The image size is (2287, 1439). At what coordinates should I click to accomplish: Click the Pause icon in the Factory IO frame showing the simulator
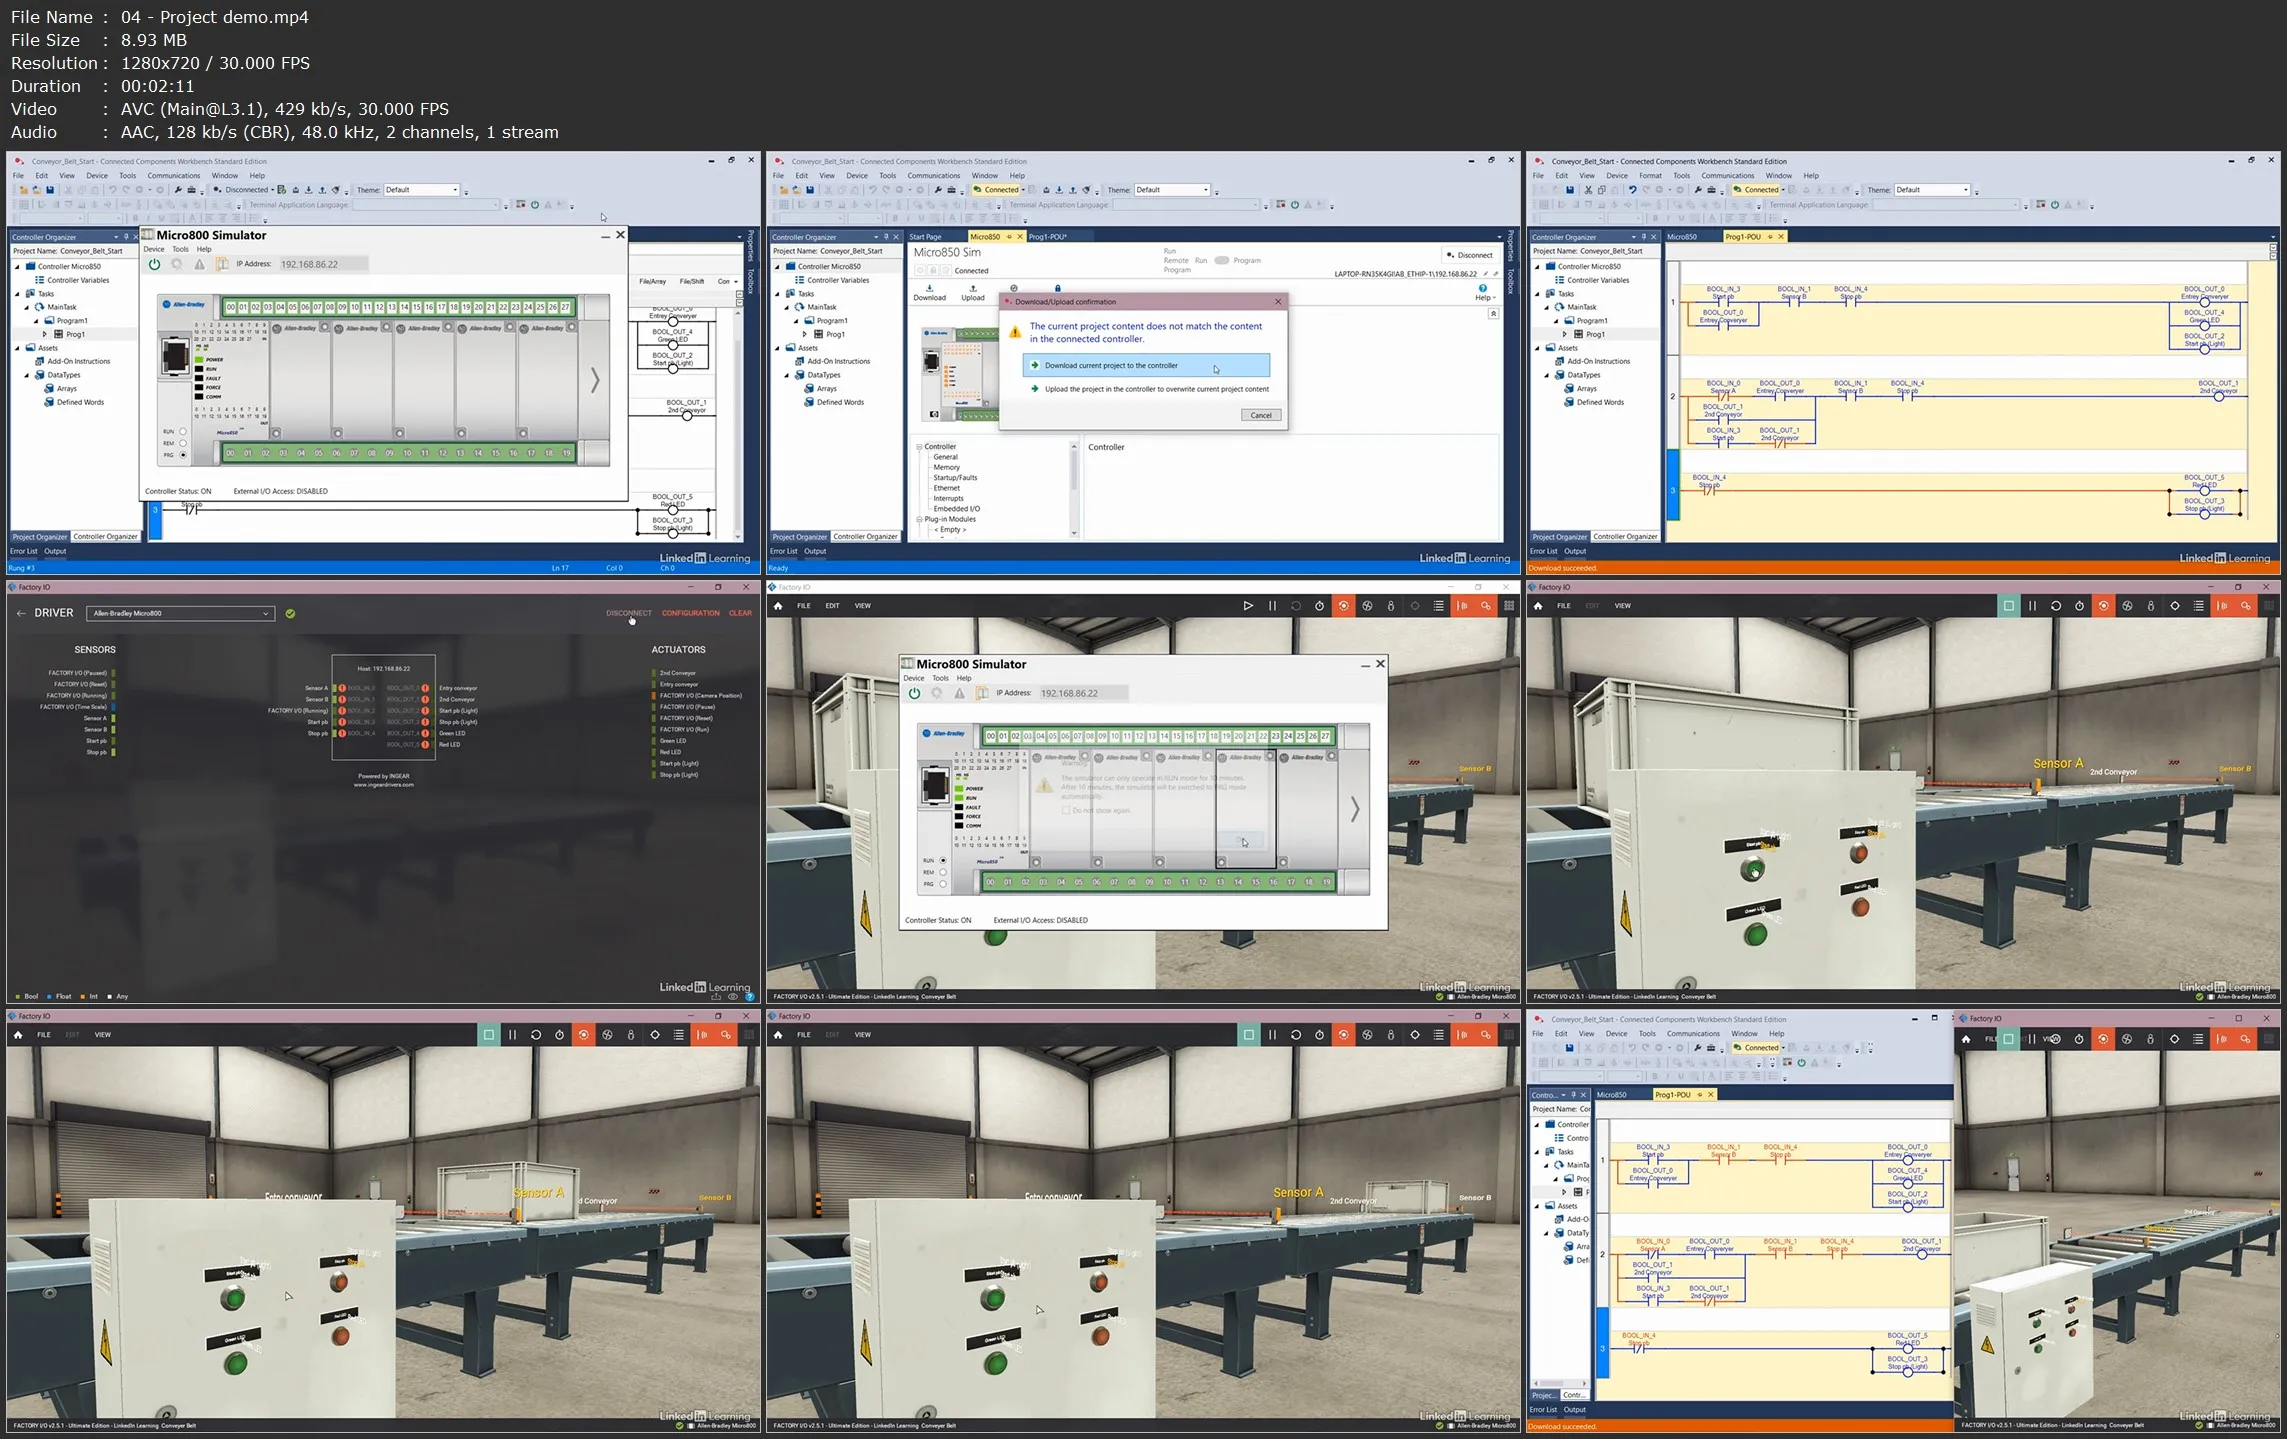pos(1272,606)
